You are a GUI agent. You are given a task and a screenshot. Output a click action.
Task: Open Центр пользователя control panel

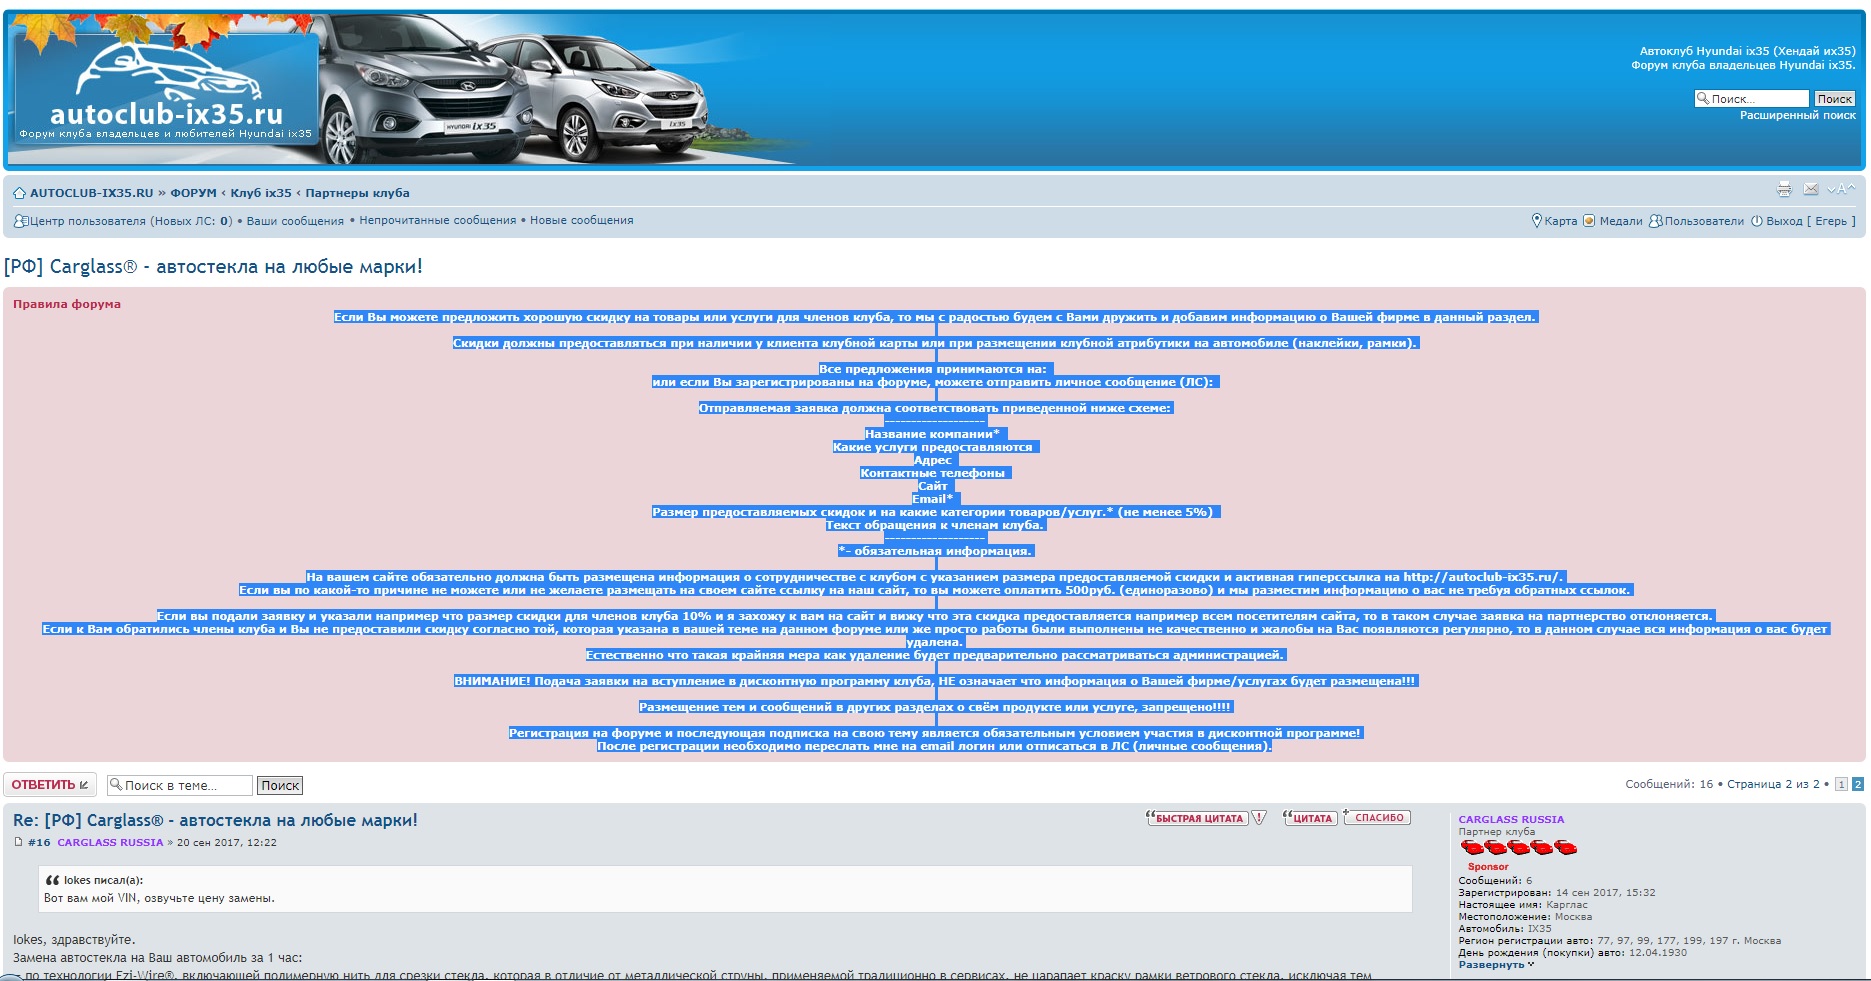[122, 221]
